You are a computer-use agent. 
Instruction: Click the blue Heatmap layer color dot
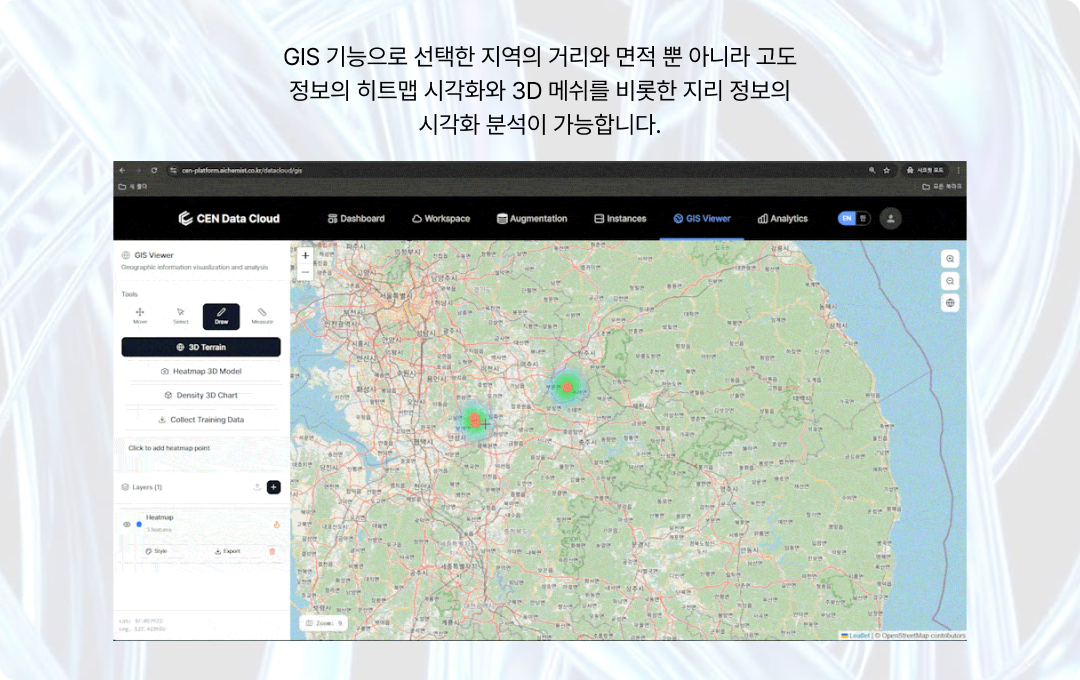pyautogui.click(x=139, y=524)
